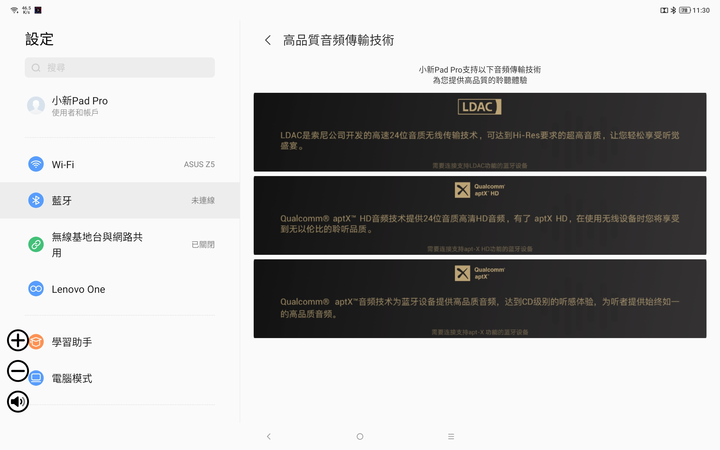Open 無線基地台與網路共用 settings
720x450 pixels.
[x=120, y=244]
